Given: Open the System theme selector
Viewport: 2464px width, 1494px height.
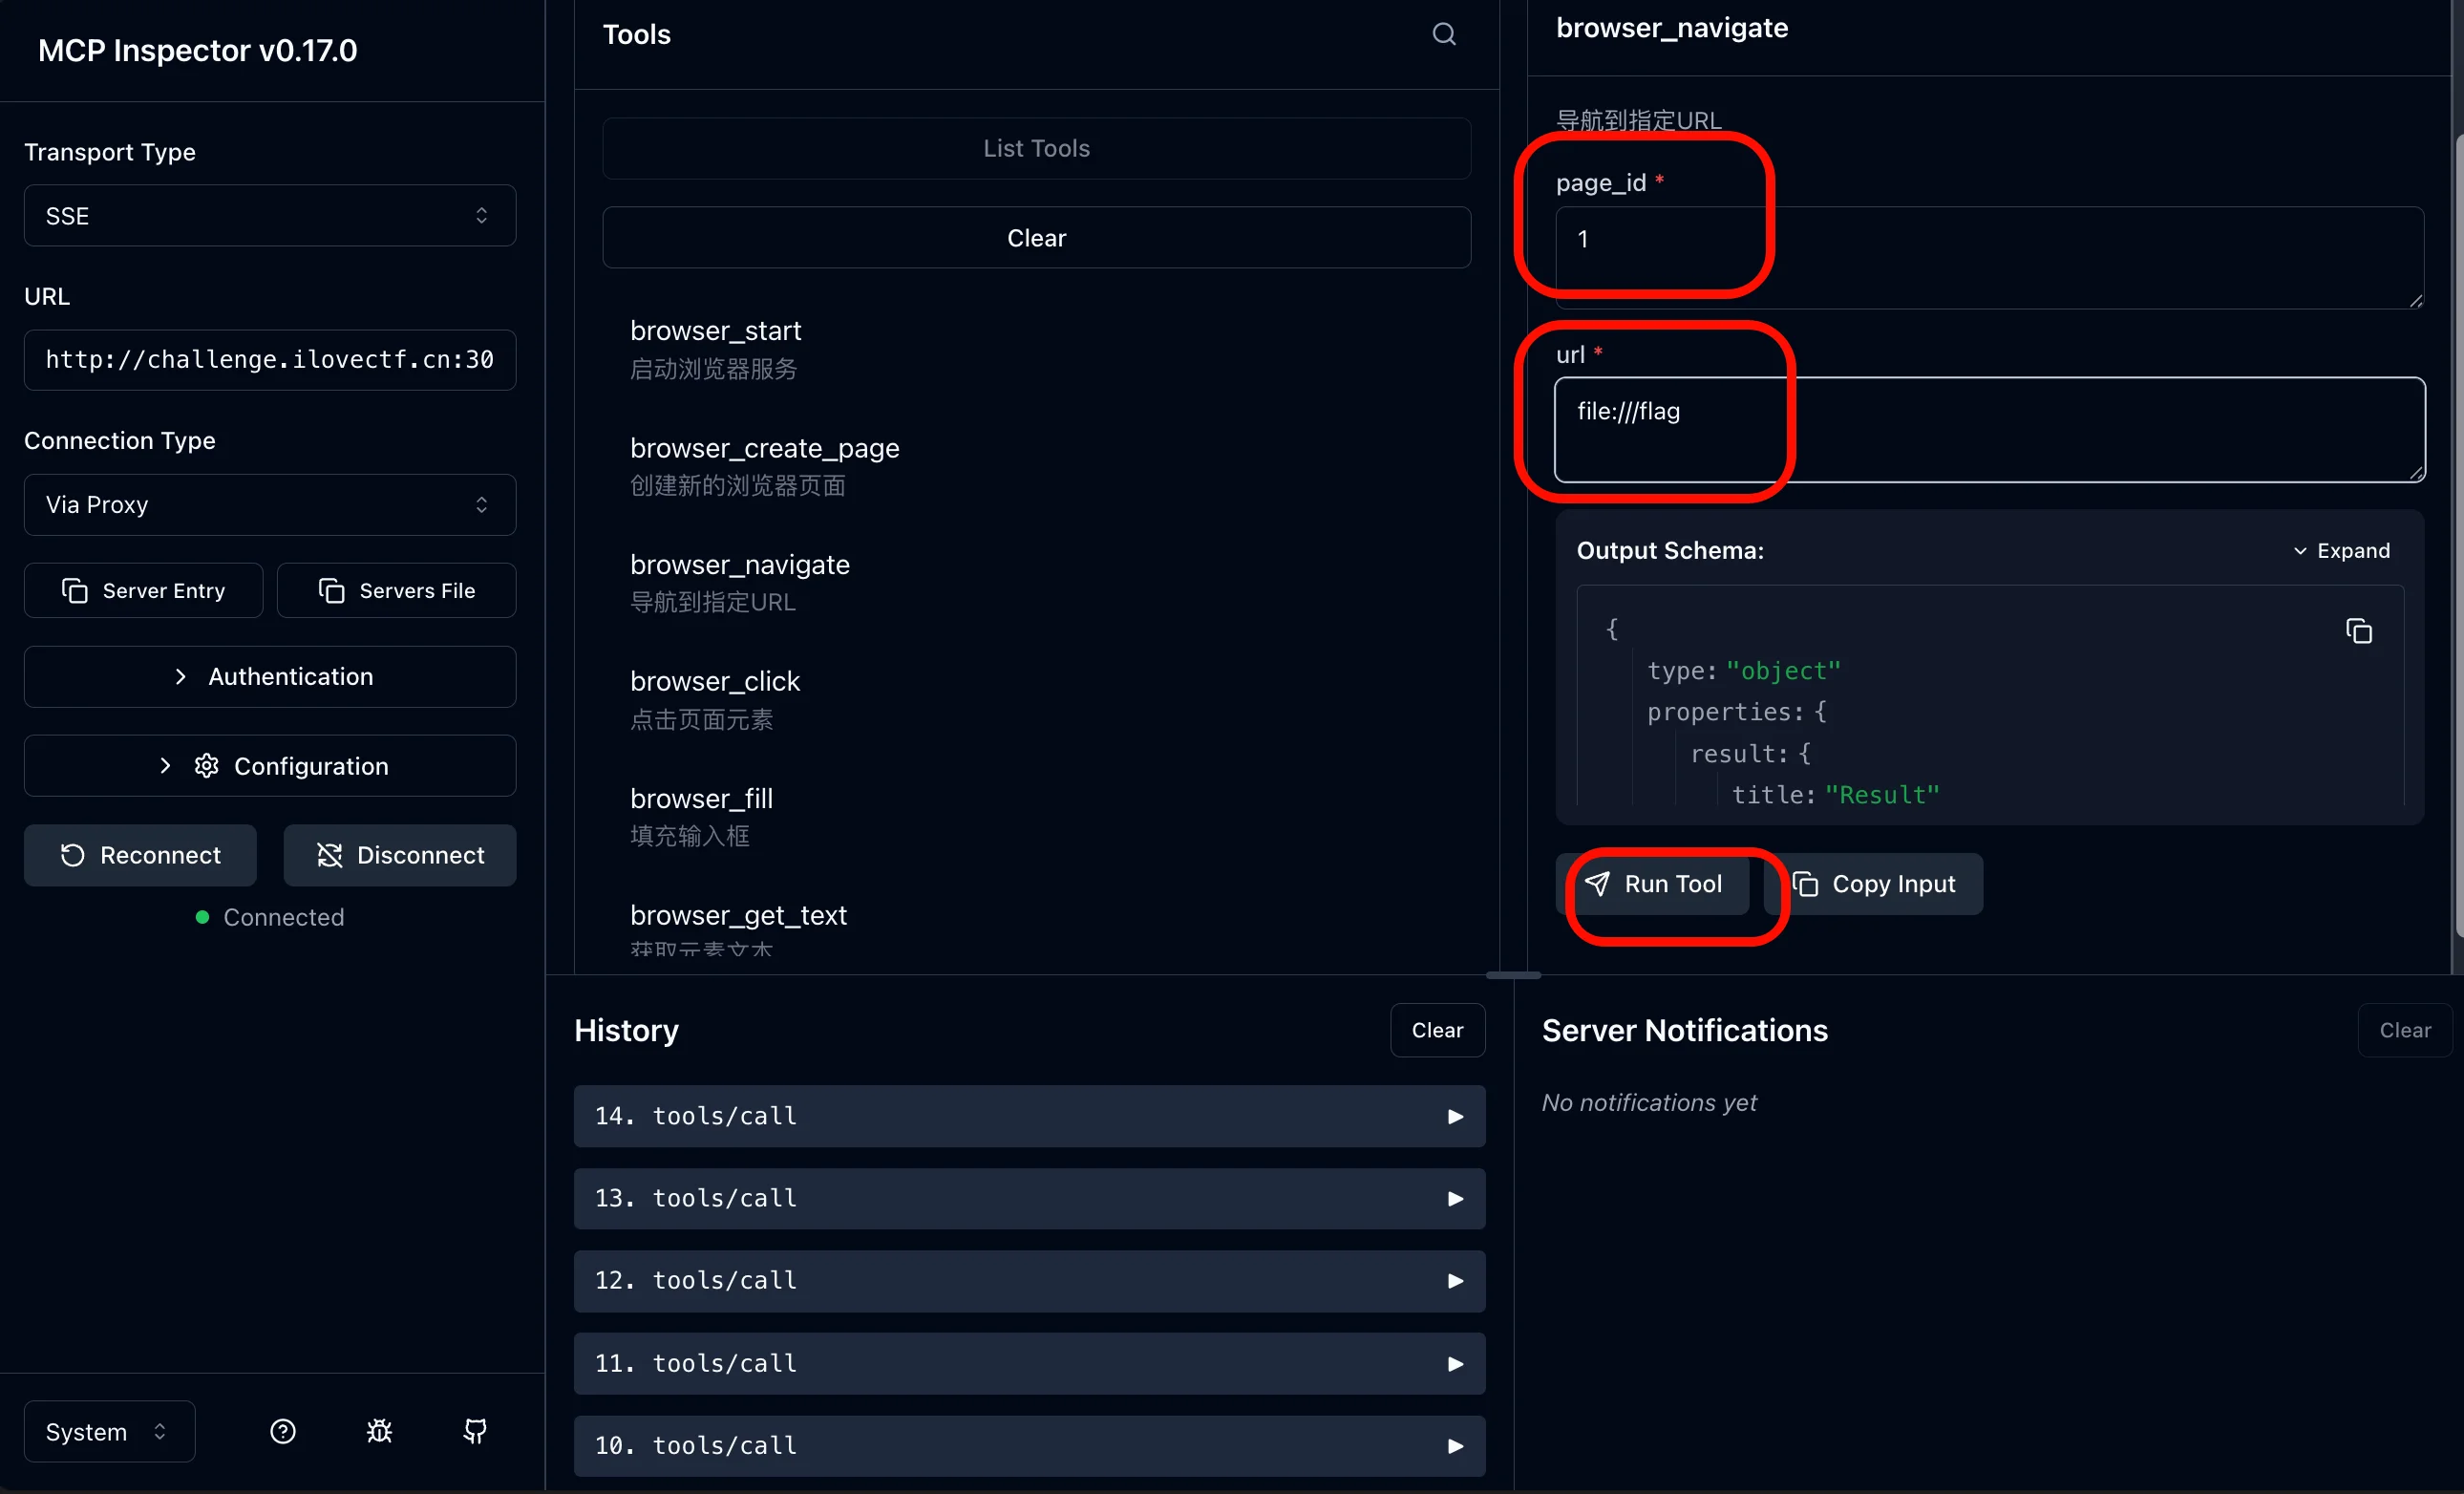Looking at the screenshot, I should [109, 1431].
